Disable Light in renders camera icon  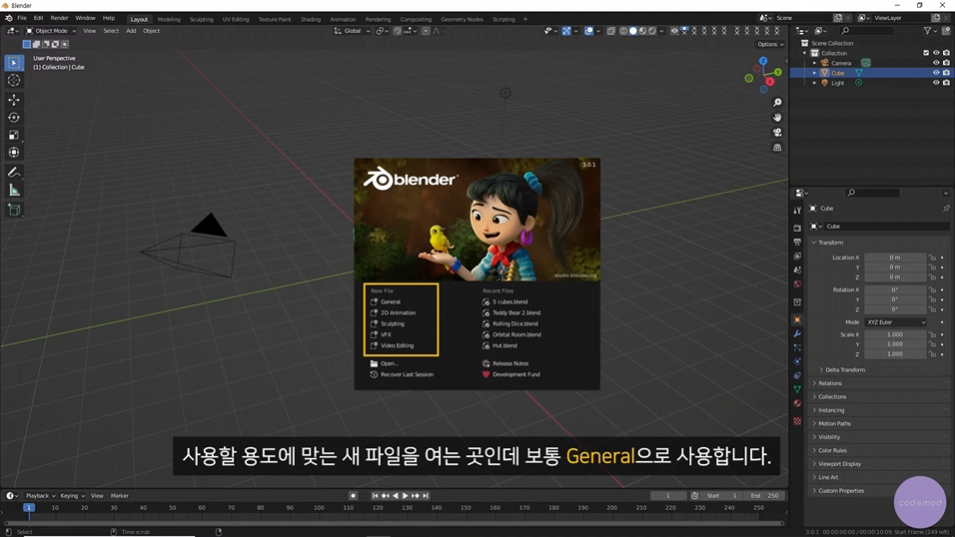(946, 83)
